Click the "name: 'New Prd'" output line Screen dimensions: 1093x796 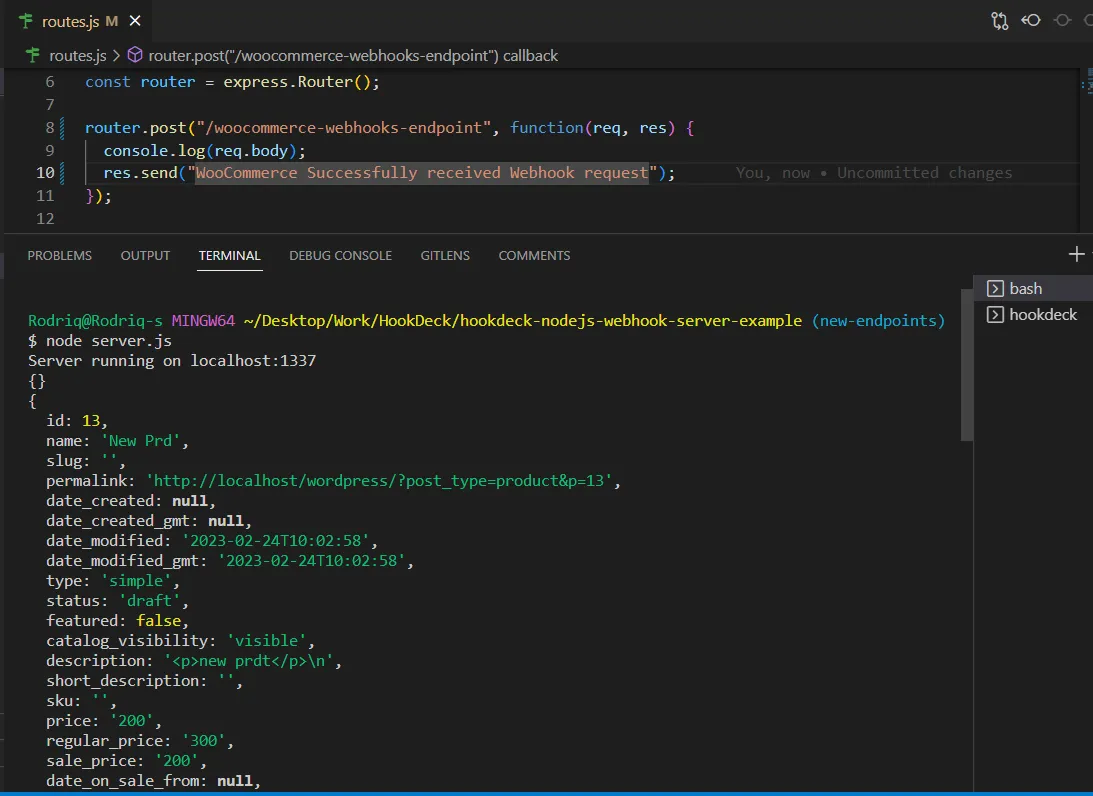coord(117,441)
